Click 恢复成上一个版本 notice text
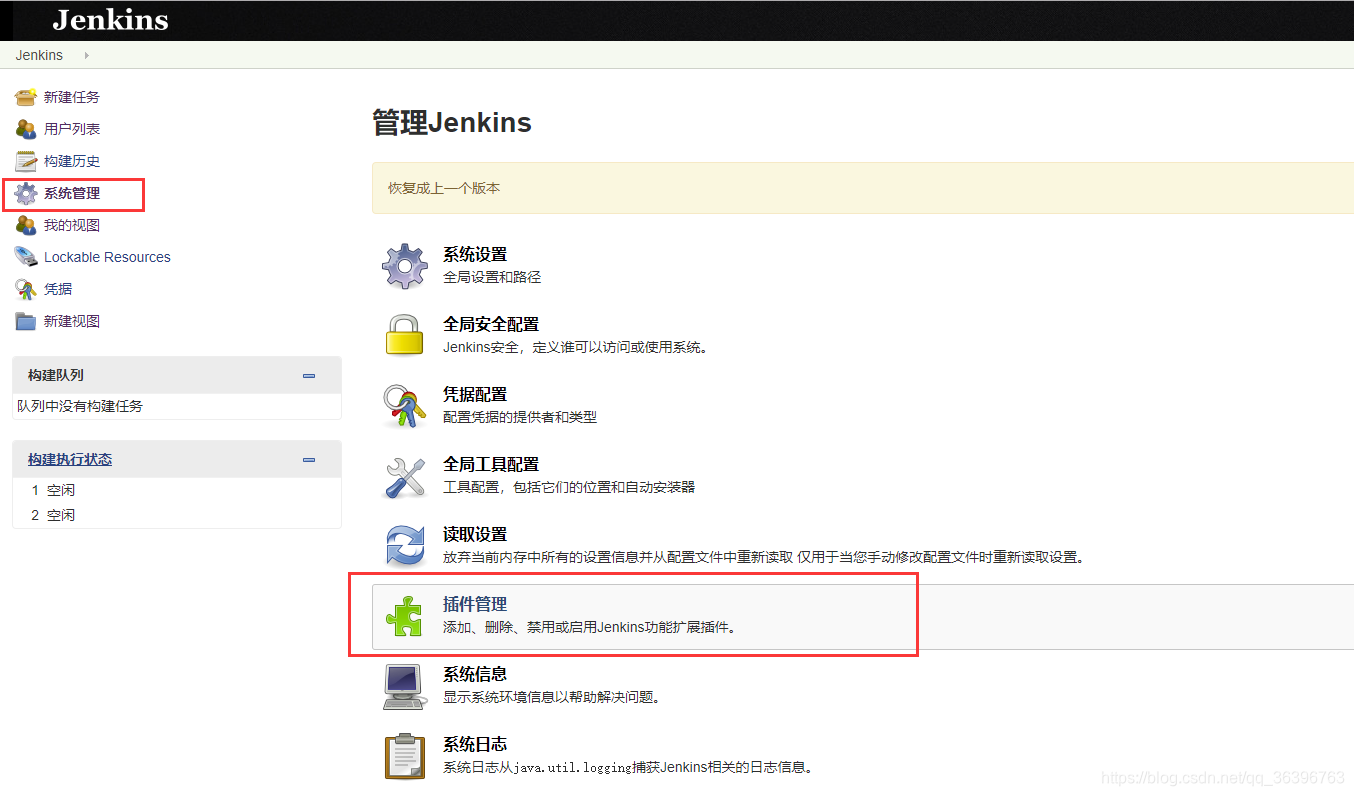 tap(444, 188)
